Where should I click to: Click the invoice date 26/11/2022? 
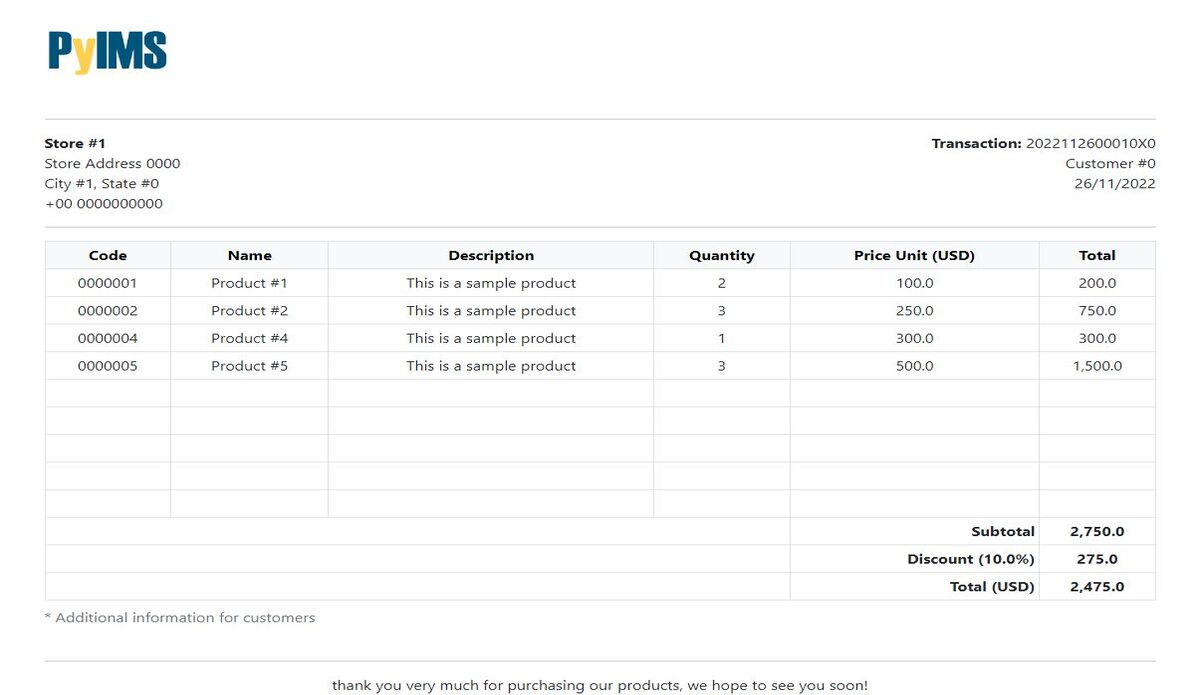point(1114,183)
